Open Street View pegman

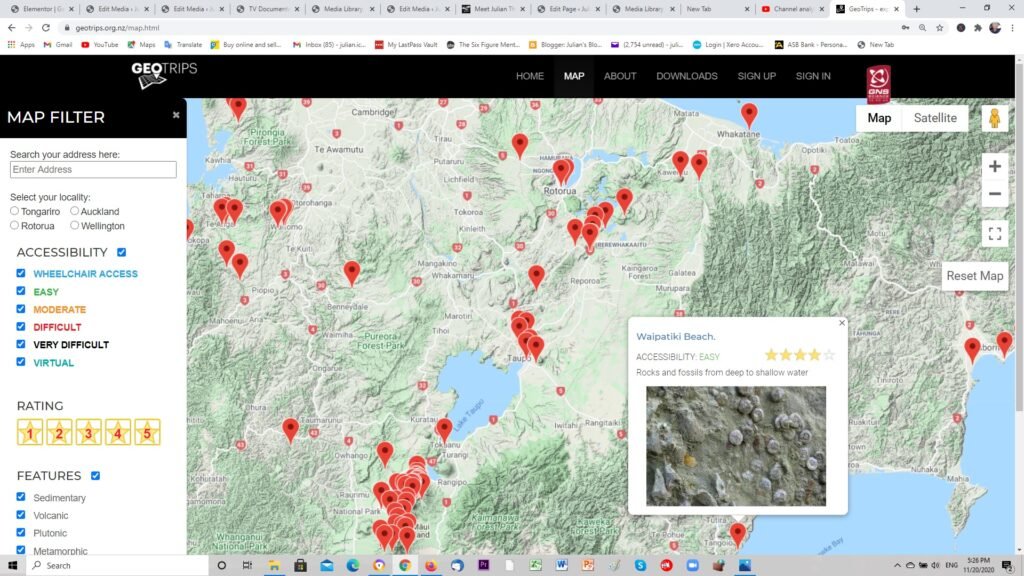(x=995, y=118)
